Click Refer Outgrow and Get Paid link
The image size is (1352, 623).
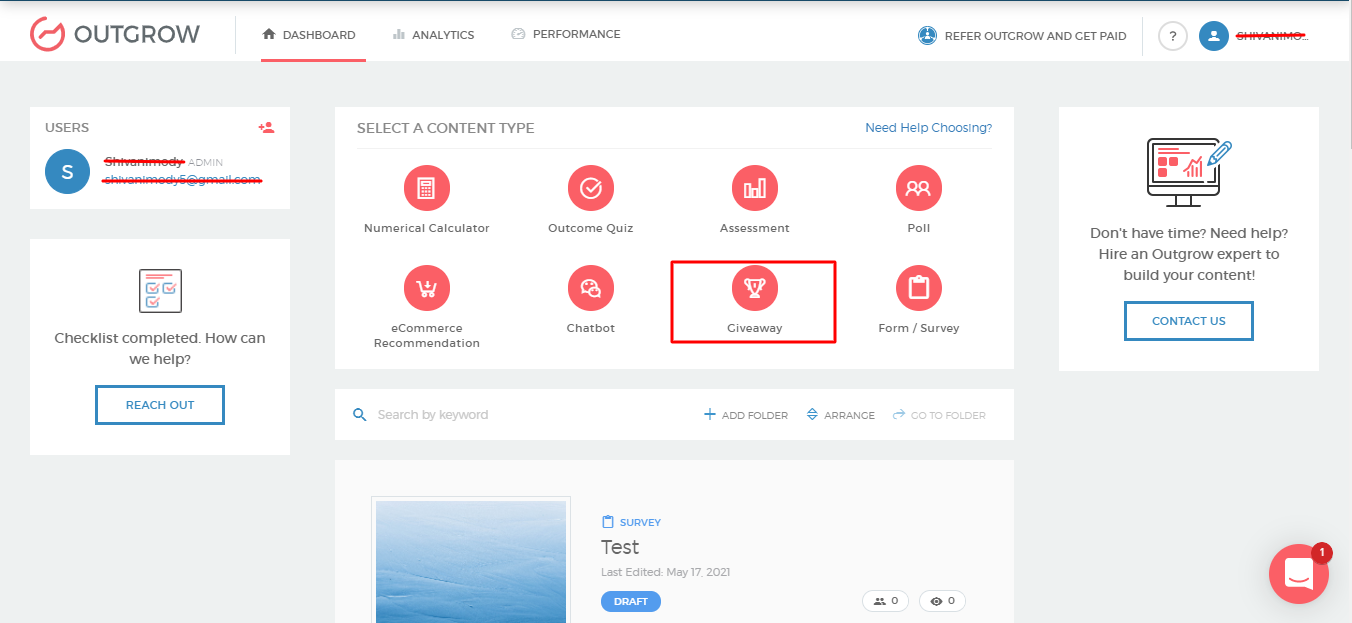pos(1022,36)
